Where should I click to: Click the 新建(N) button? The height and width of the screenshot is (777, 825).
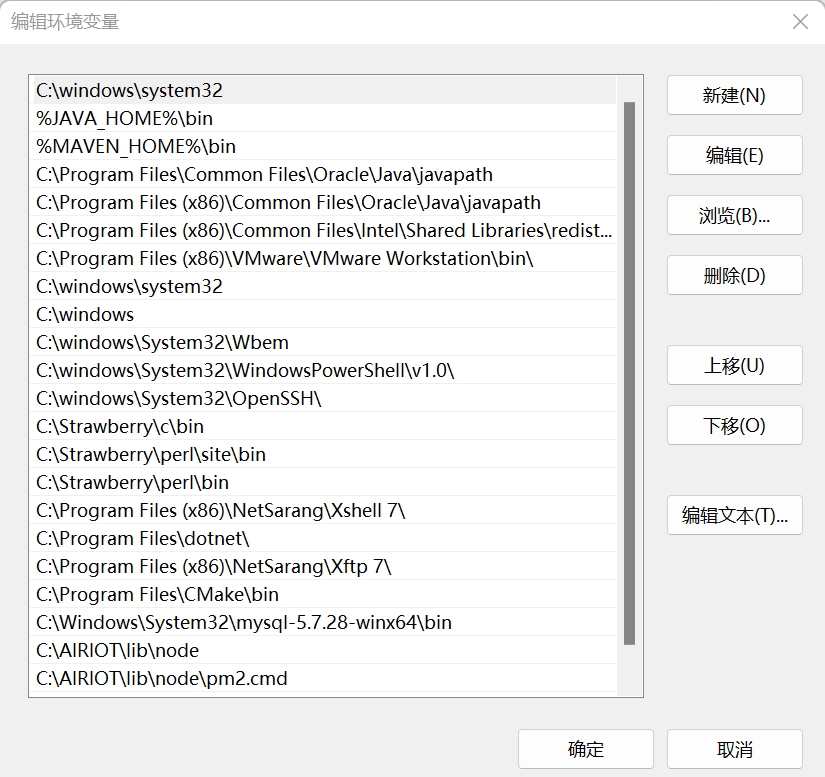[734, 95]
